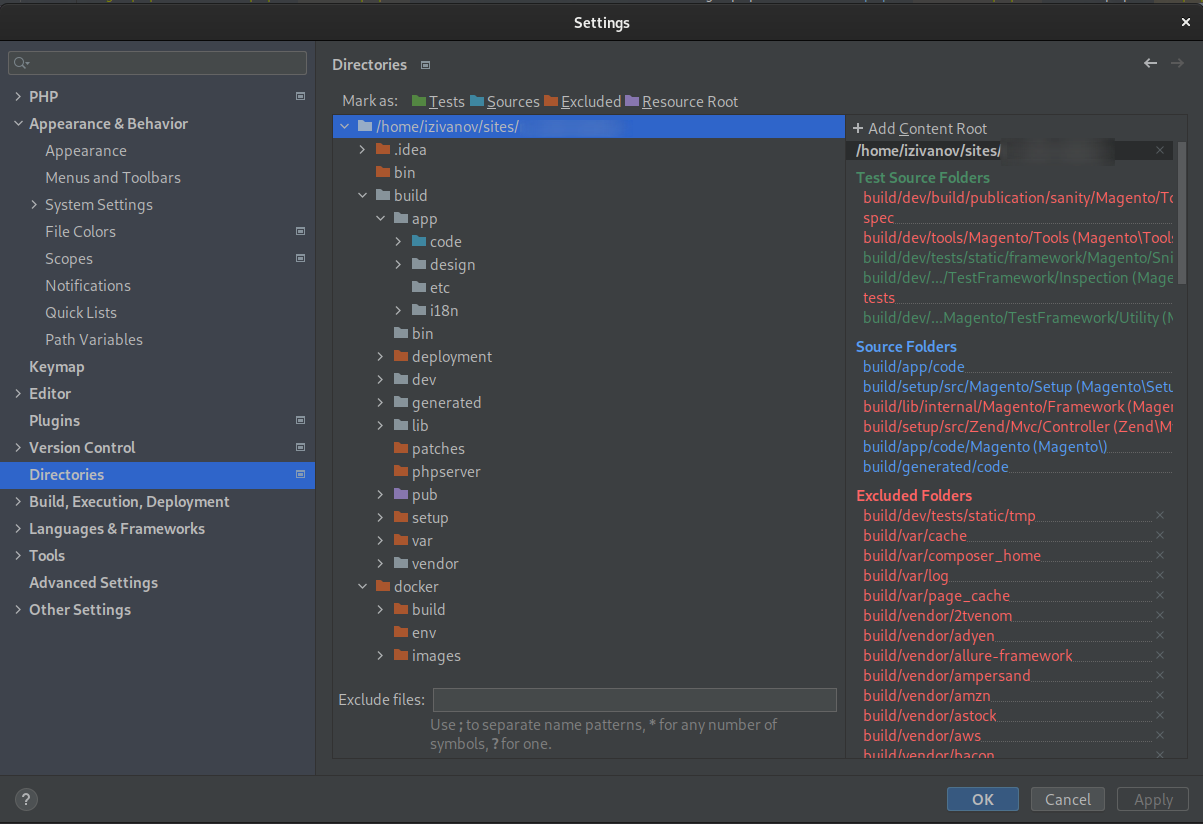
Task: Click project-level icon beside File Colors
Action: 300,231
